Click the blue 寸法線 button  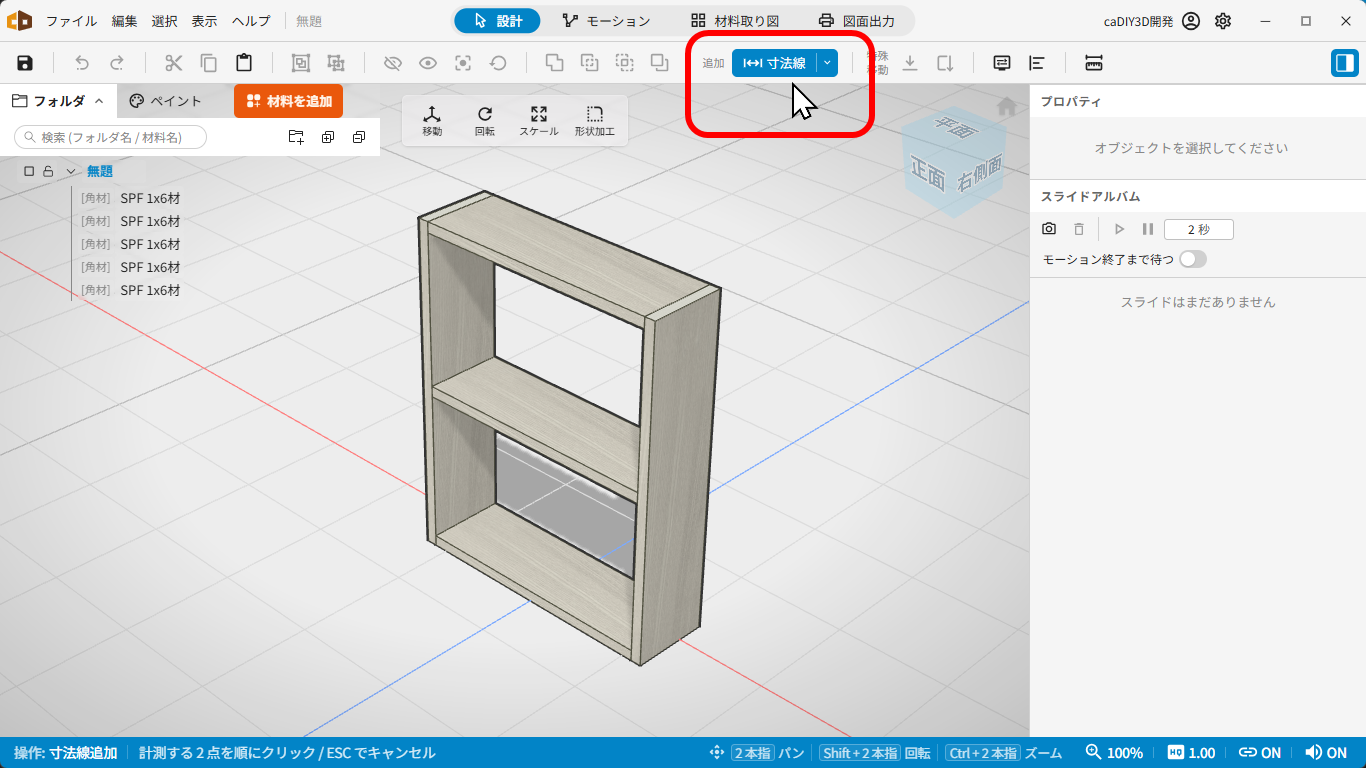tap(775, 63)
